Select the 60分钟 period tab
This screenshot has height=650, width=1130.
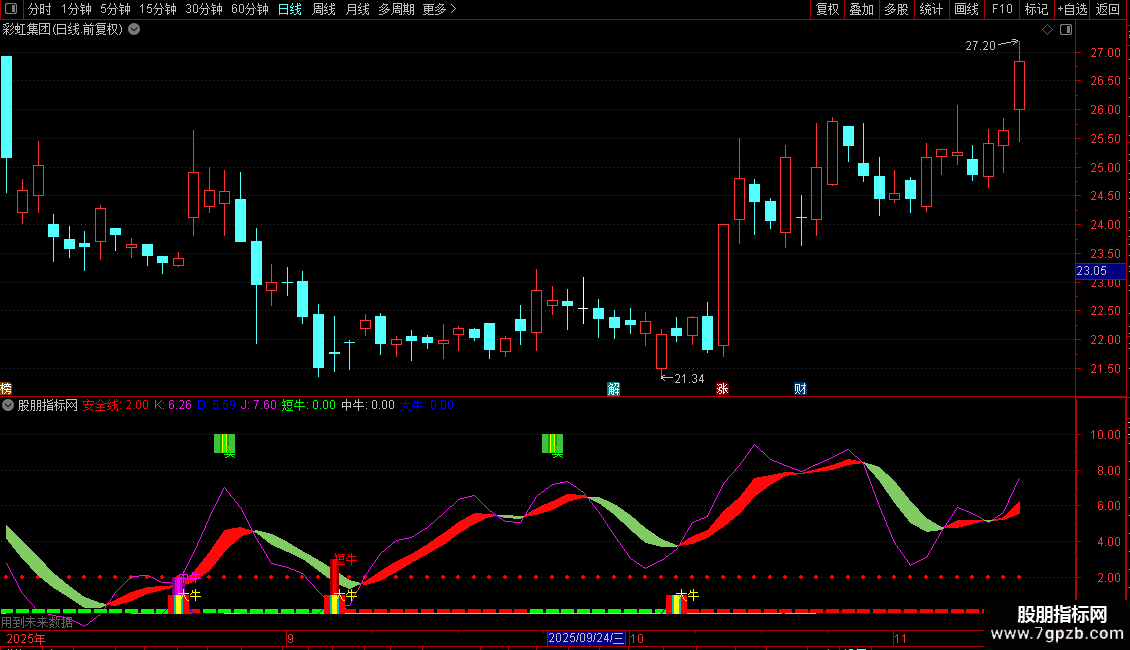point(249,9)
